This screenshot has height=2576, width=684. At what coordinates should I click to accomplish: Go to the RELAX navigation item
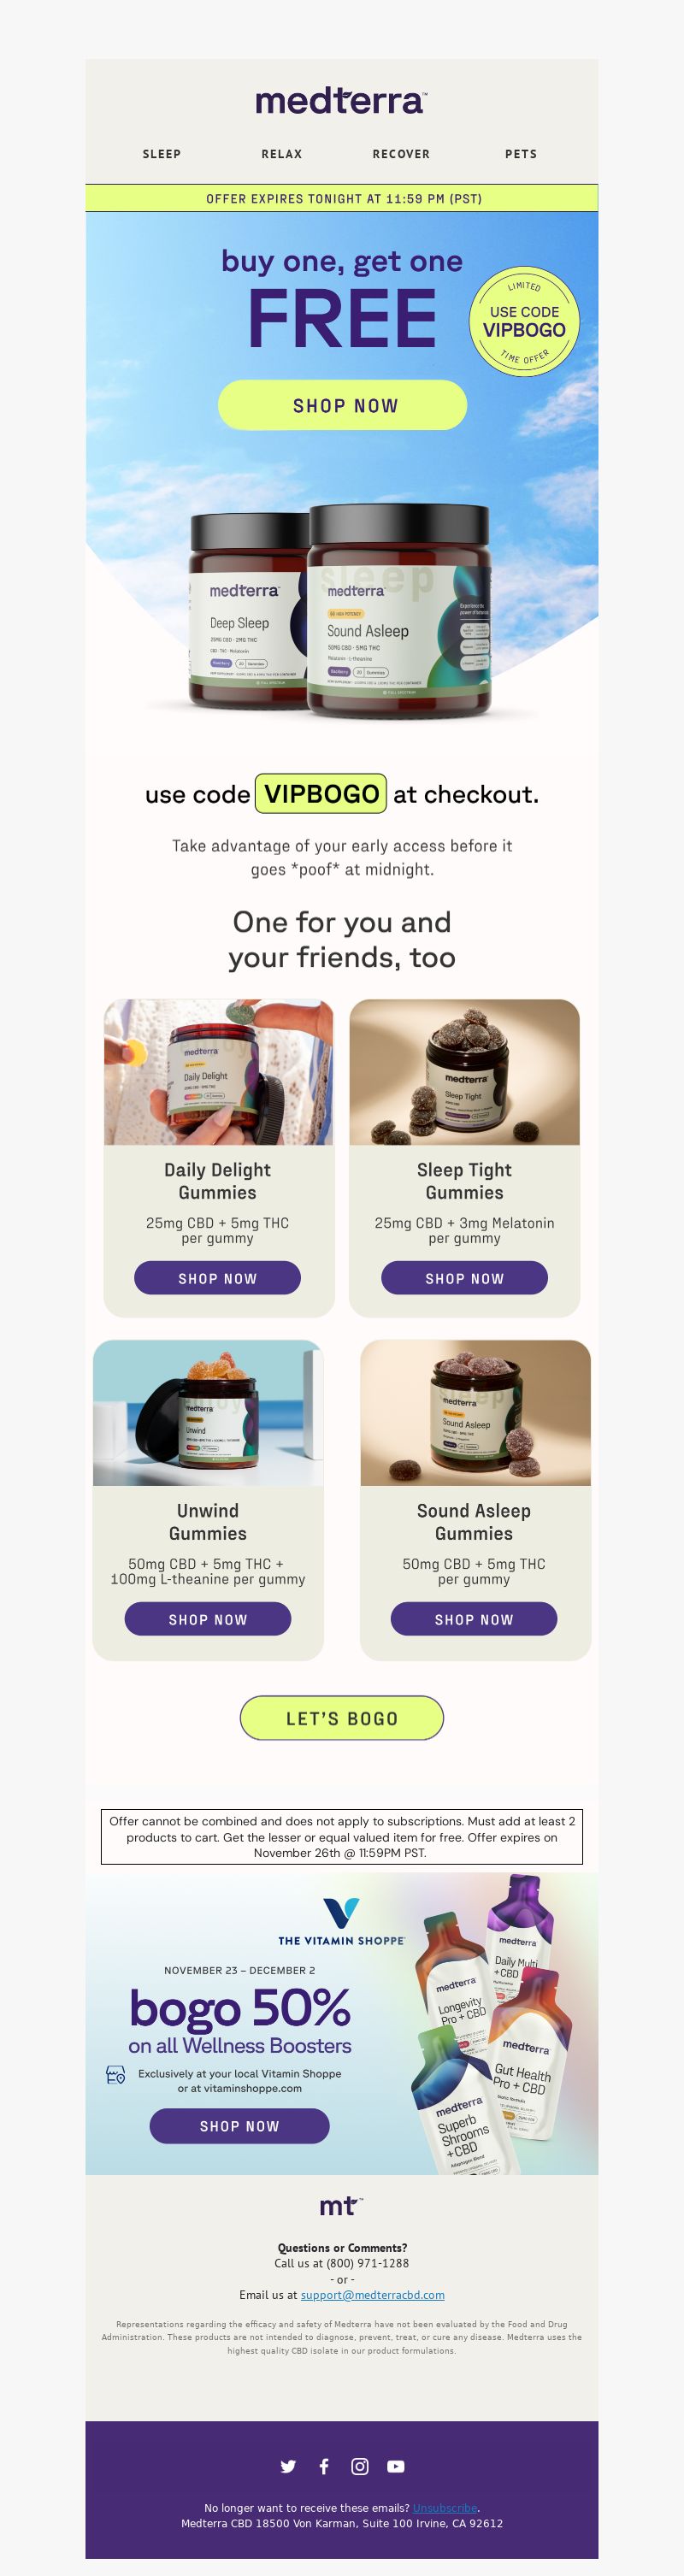[282, 154]
